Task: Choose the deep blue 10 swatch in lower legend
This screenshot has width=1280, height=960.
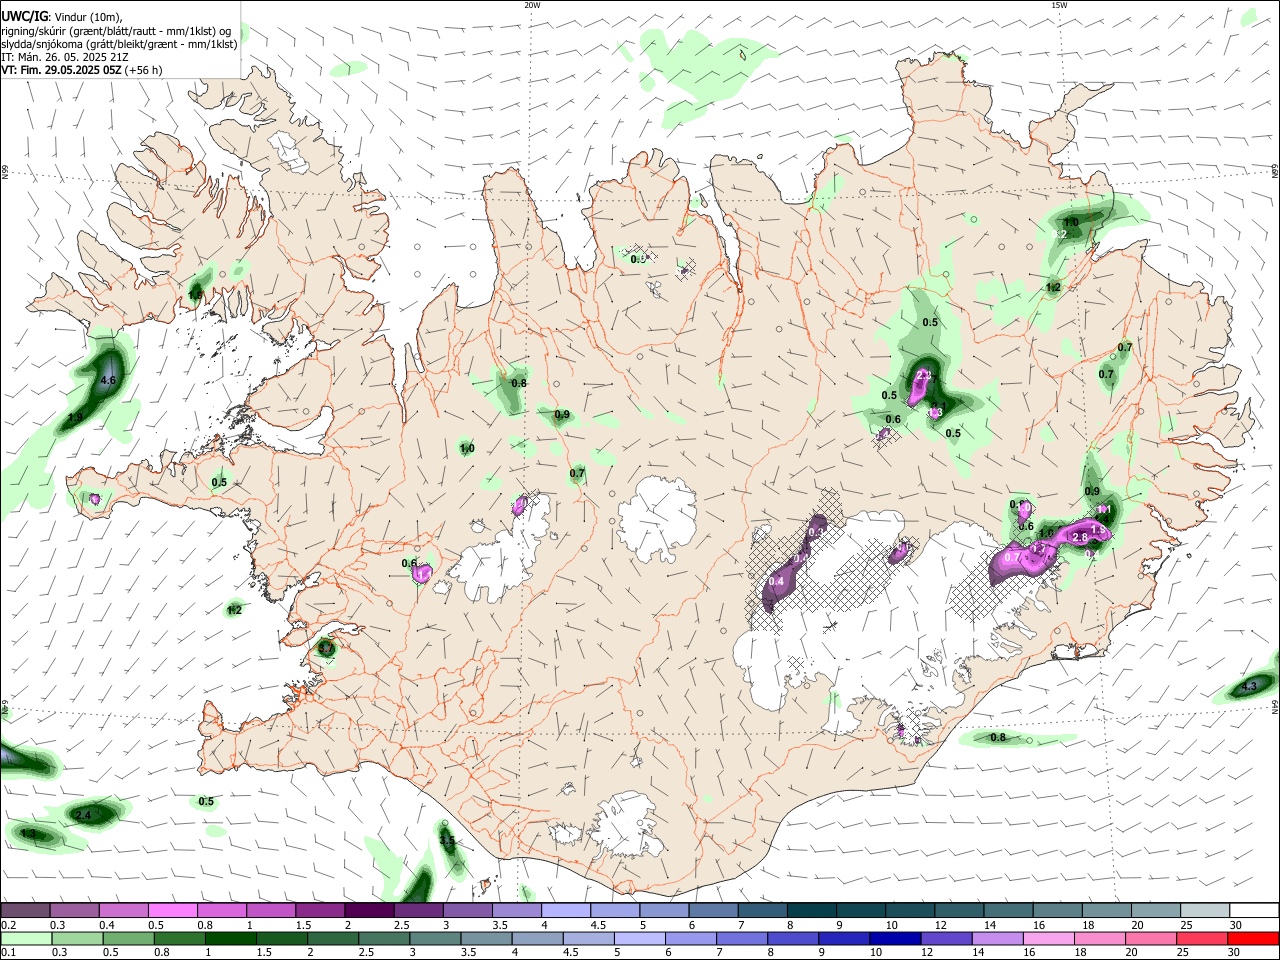Action: coord(894,938)
